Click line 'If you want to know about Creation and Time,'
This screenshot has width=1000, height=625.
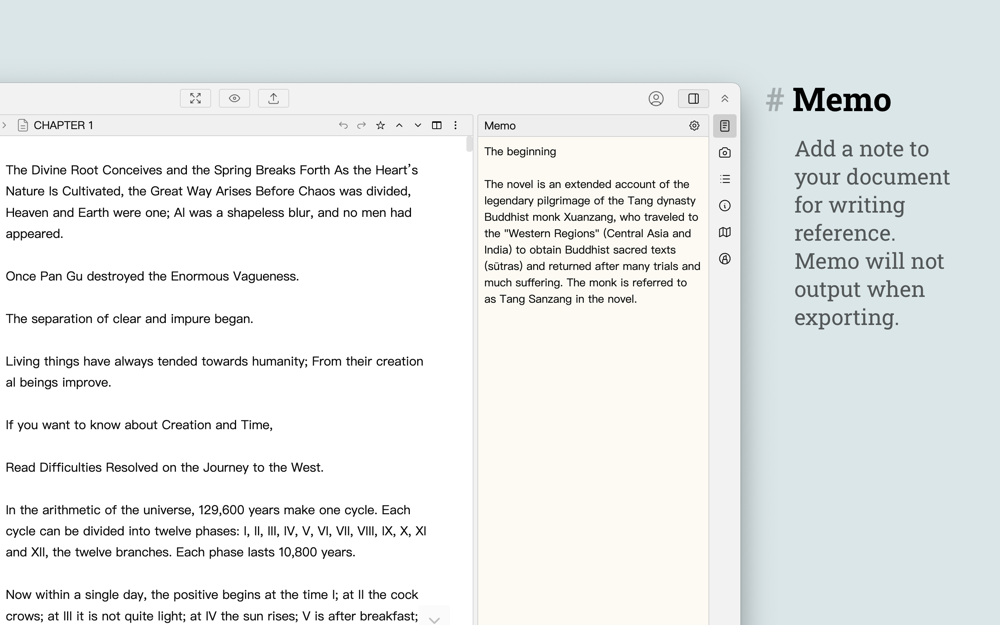tap(139, 425)
